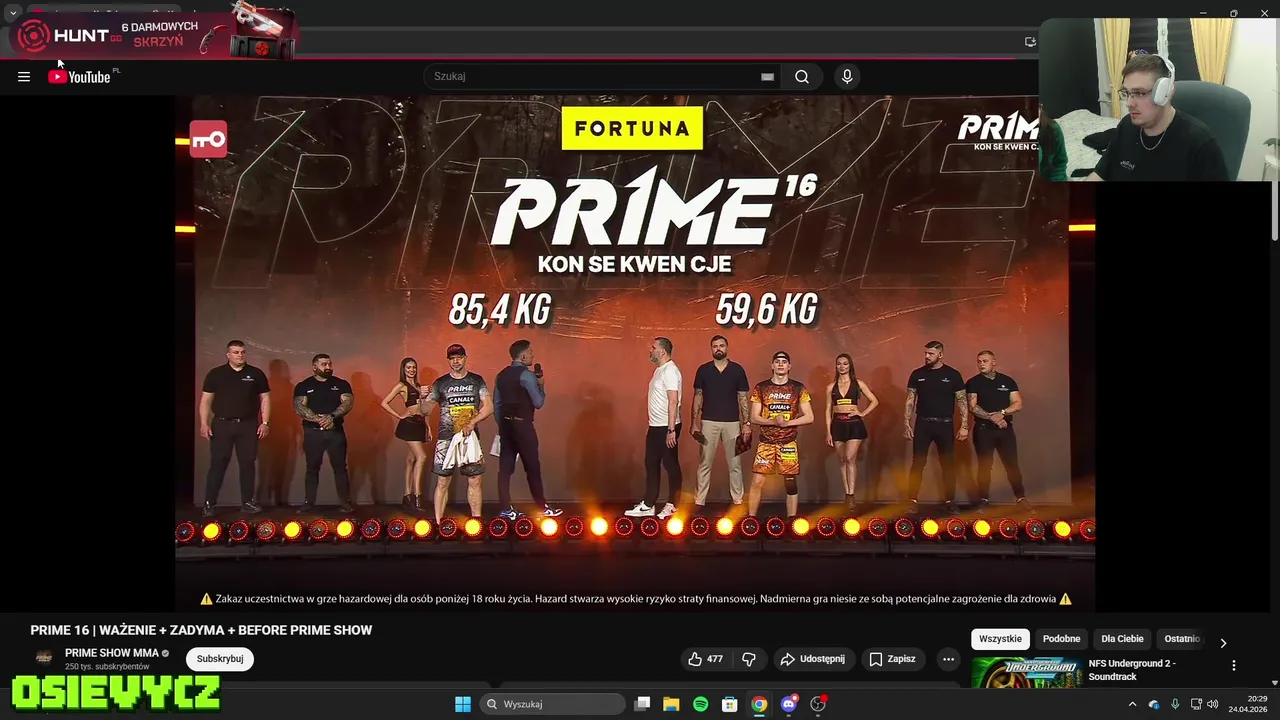Open the volume speaker tray icon
Viewport: 1280px width, 720px height.
click(1212, 704)
